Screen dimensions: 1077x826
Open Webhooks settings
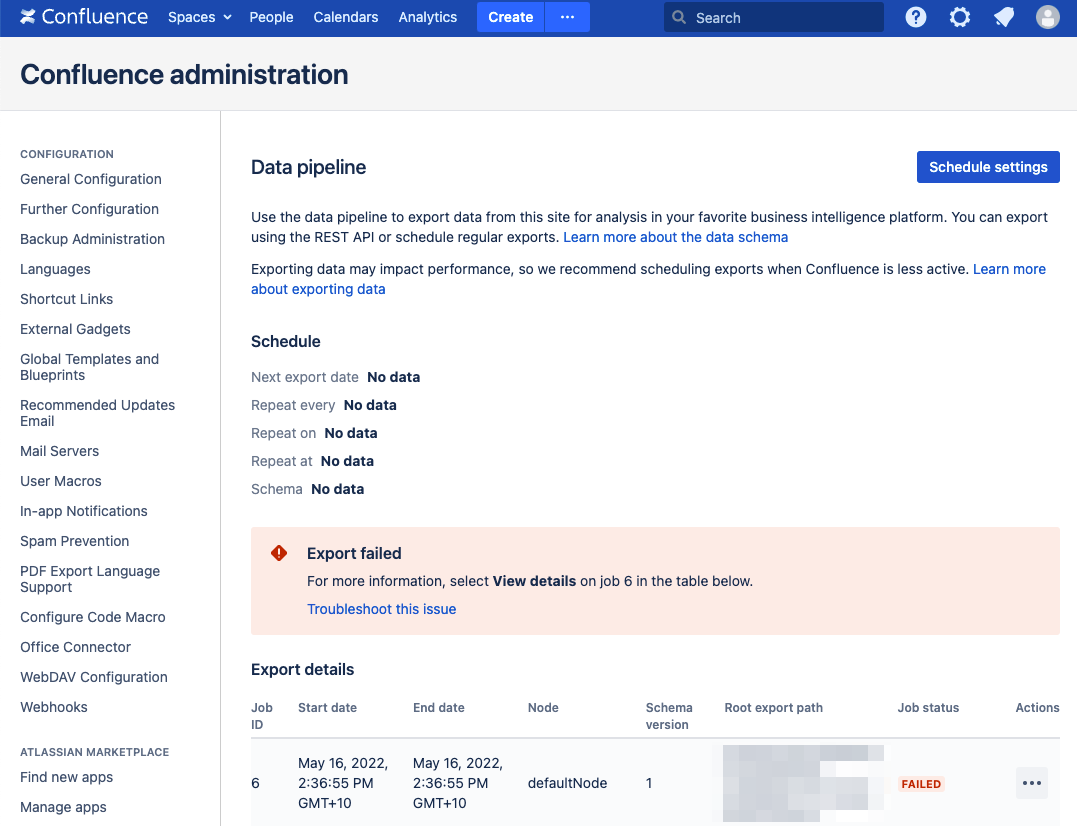[54, 707]
